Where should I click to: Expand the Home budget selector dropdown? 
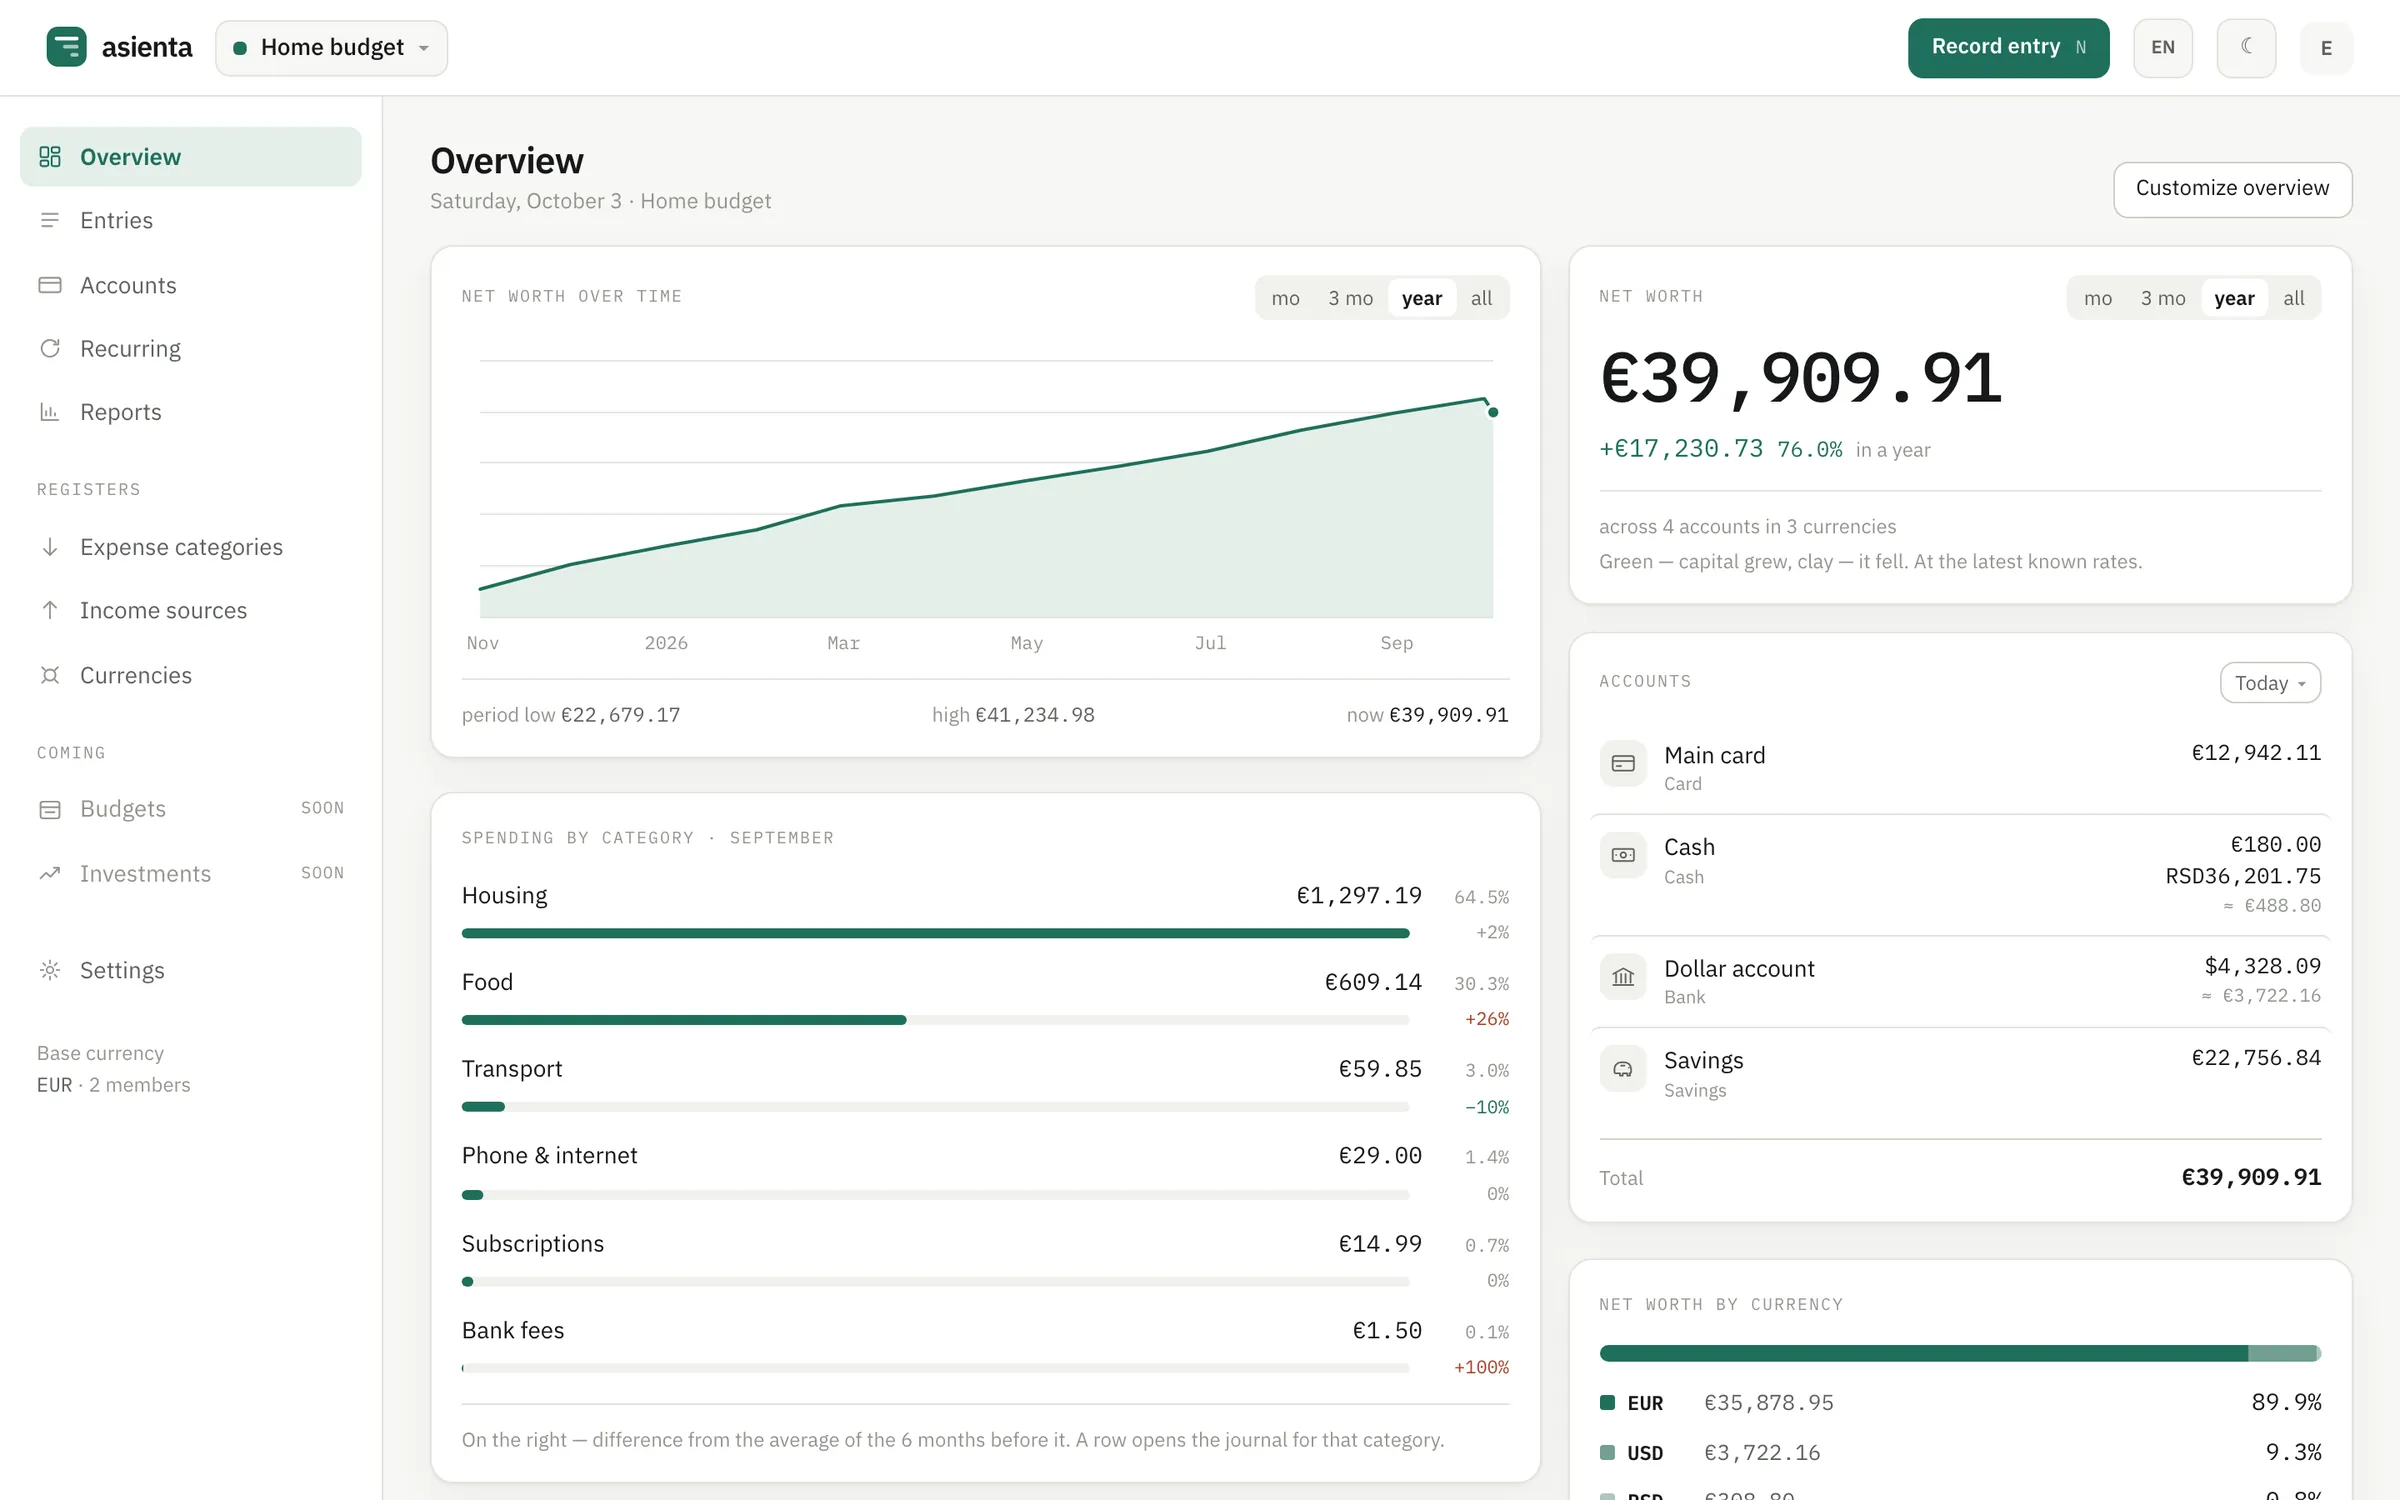pyautogui.click(x=332, y=47)
